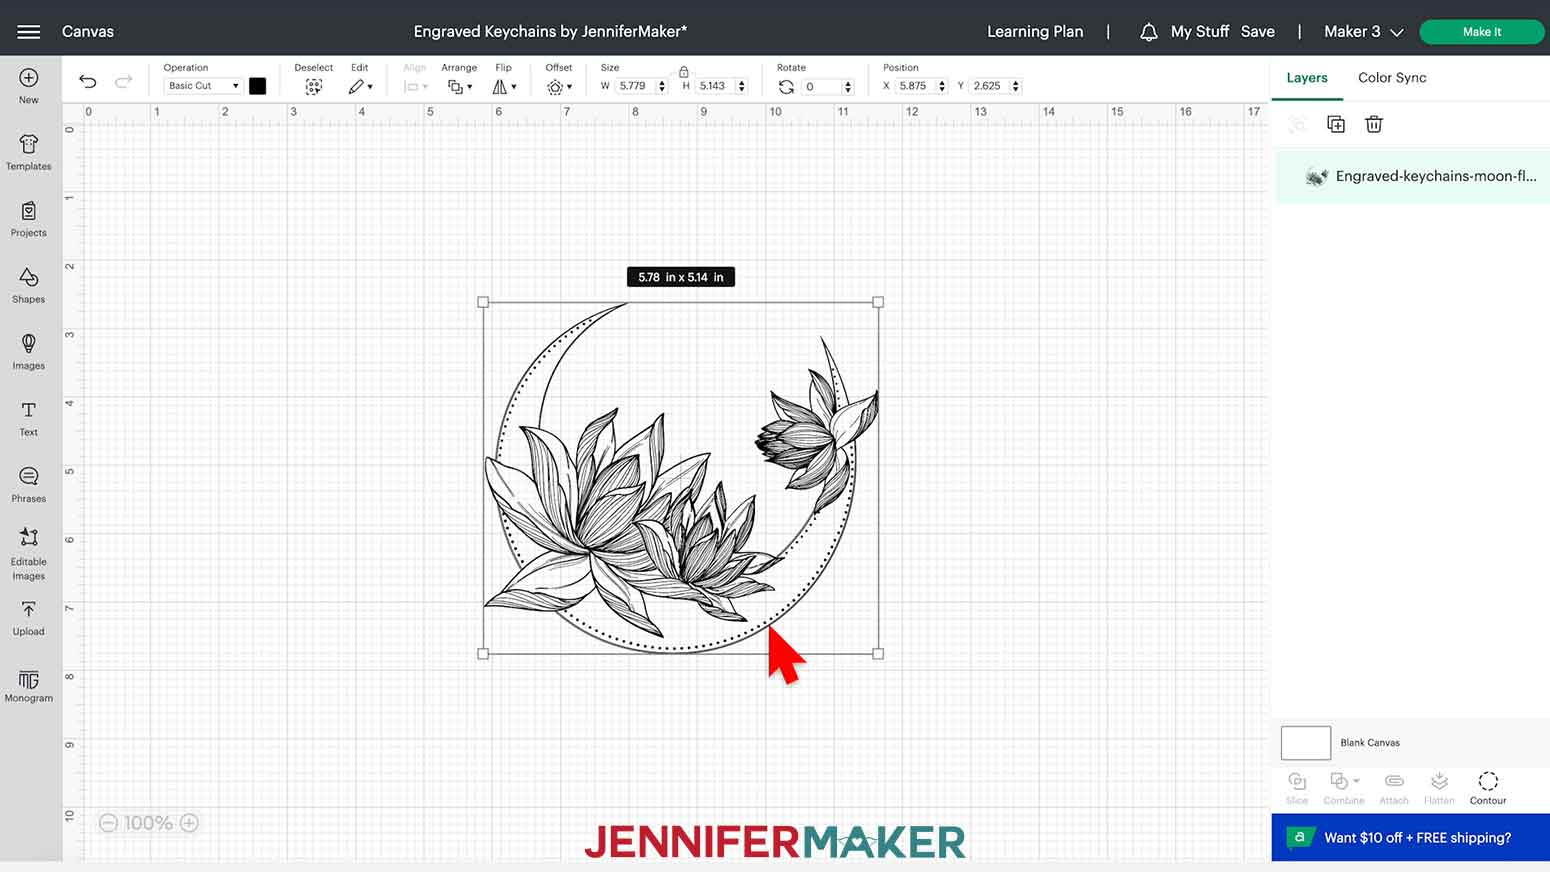Open the Maker 3 machine dropdown
The width and height of the screenshot is (1550, 872).
coord(1364,32)
